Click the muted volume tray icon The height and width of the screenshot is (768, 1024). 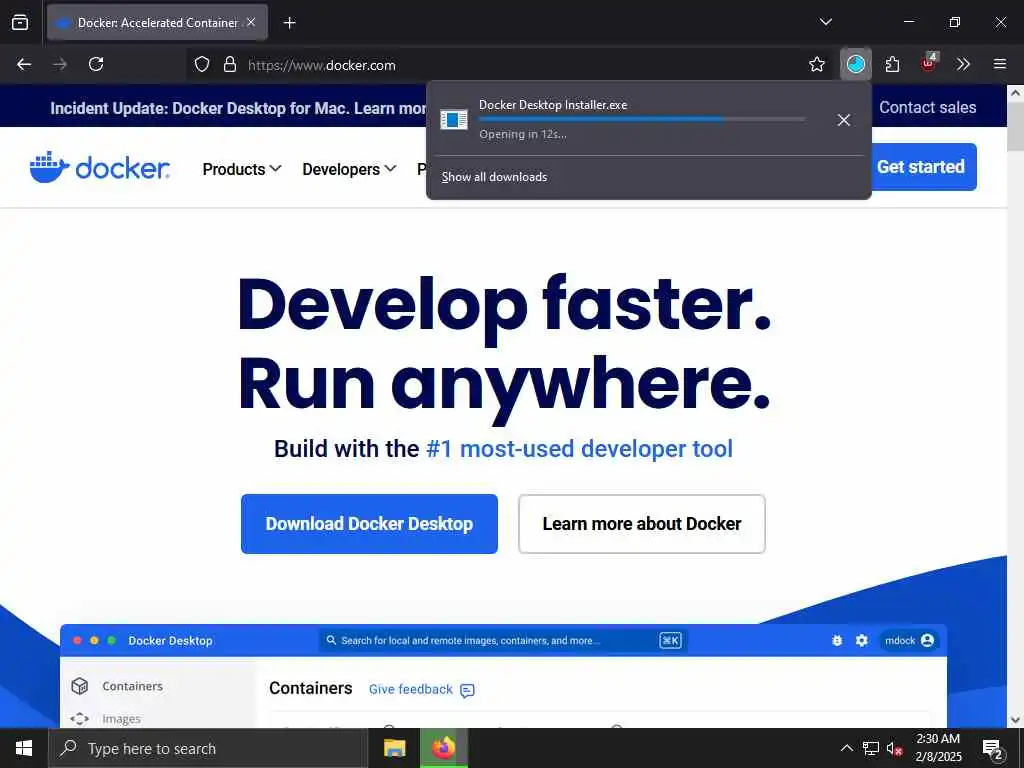coord(894,749)
